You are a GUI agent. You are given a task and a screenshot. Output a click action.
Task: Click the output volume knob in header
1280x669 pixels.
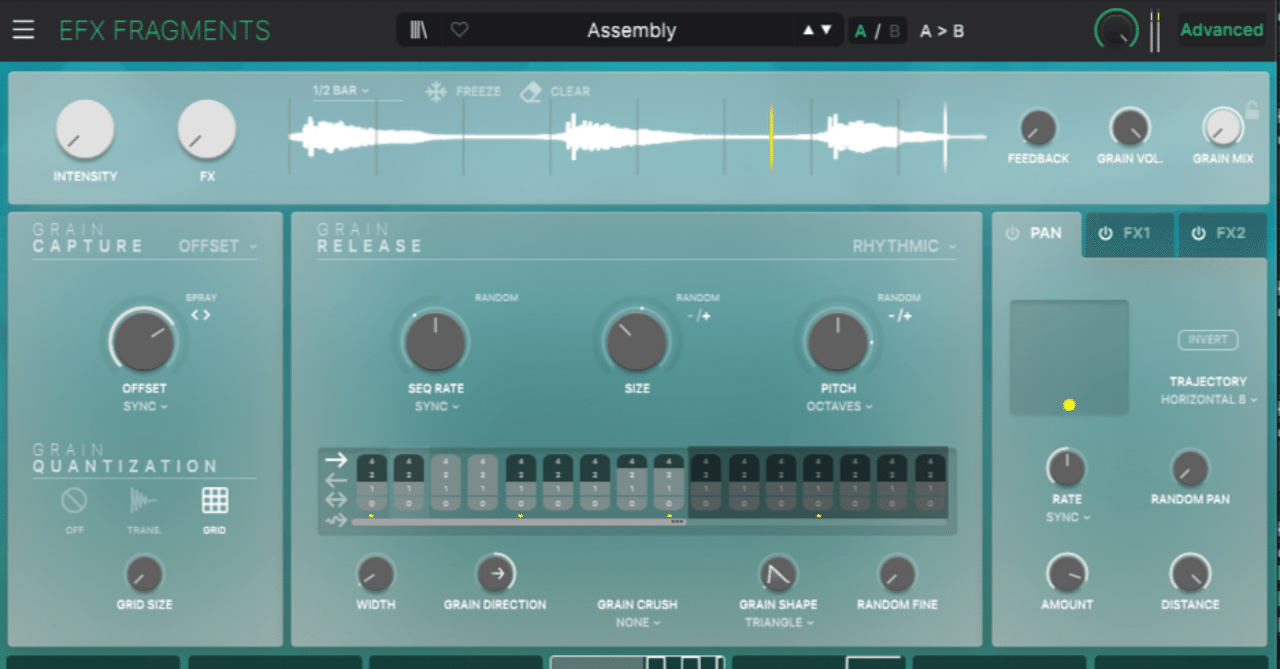point(1116,30)
